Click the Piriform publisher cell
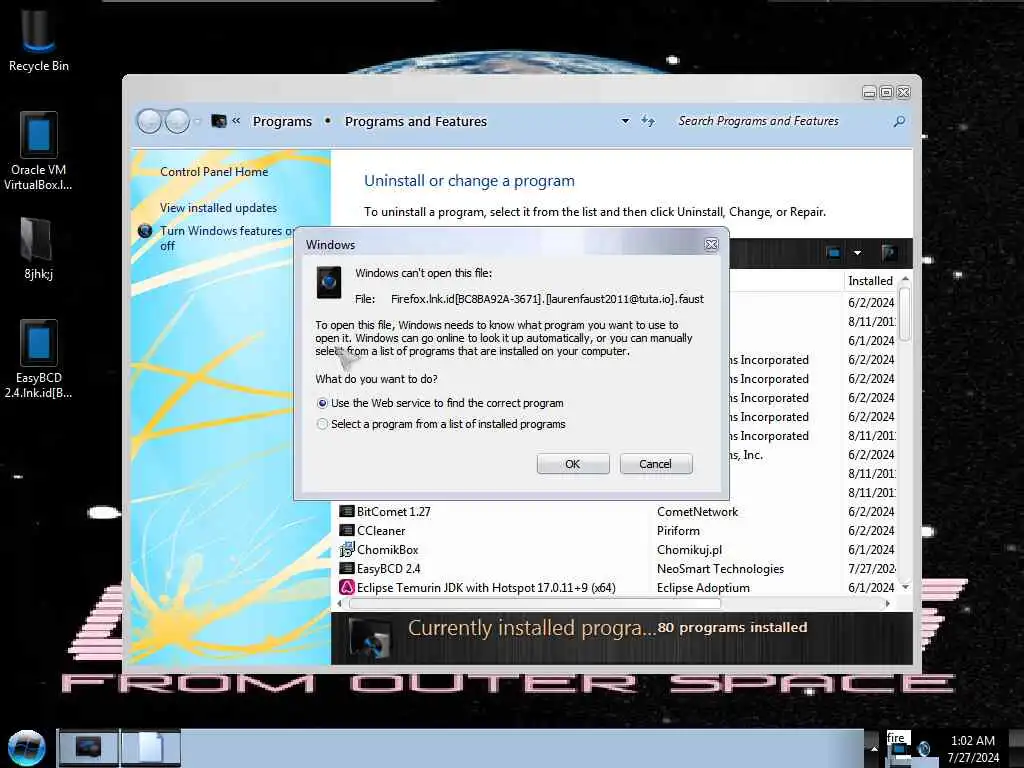The height and width of the screenshot is (768, 1024). click(679, 530)
